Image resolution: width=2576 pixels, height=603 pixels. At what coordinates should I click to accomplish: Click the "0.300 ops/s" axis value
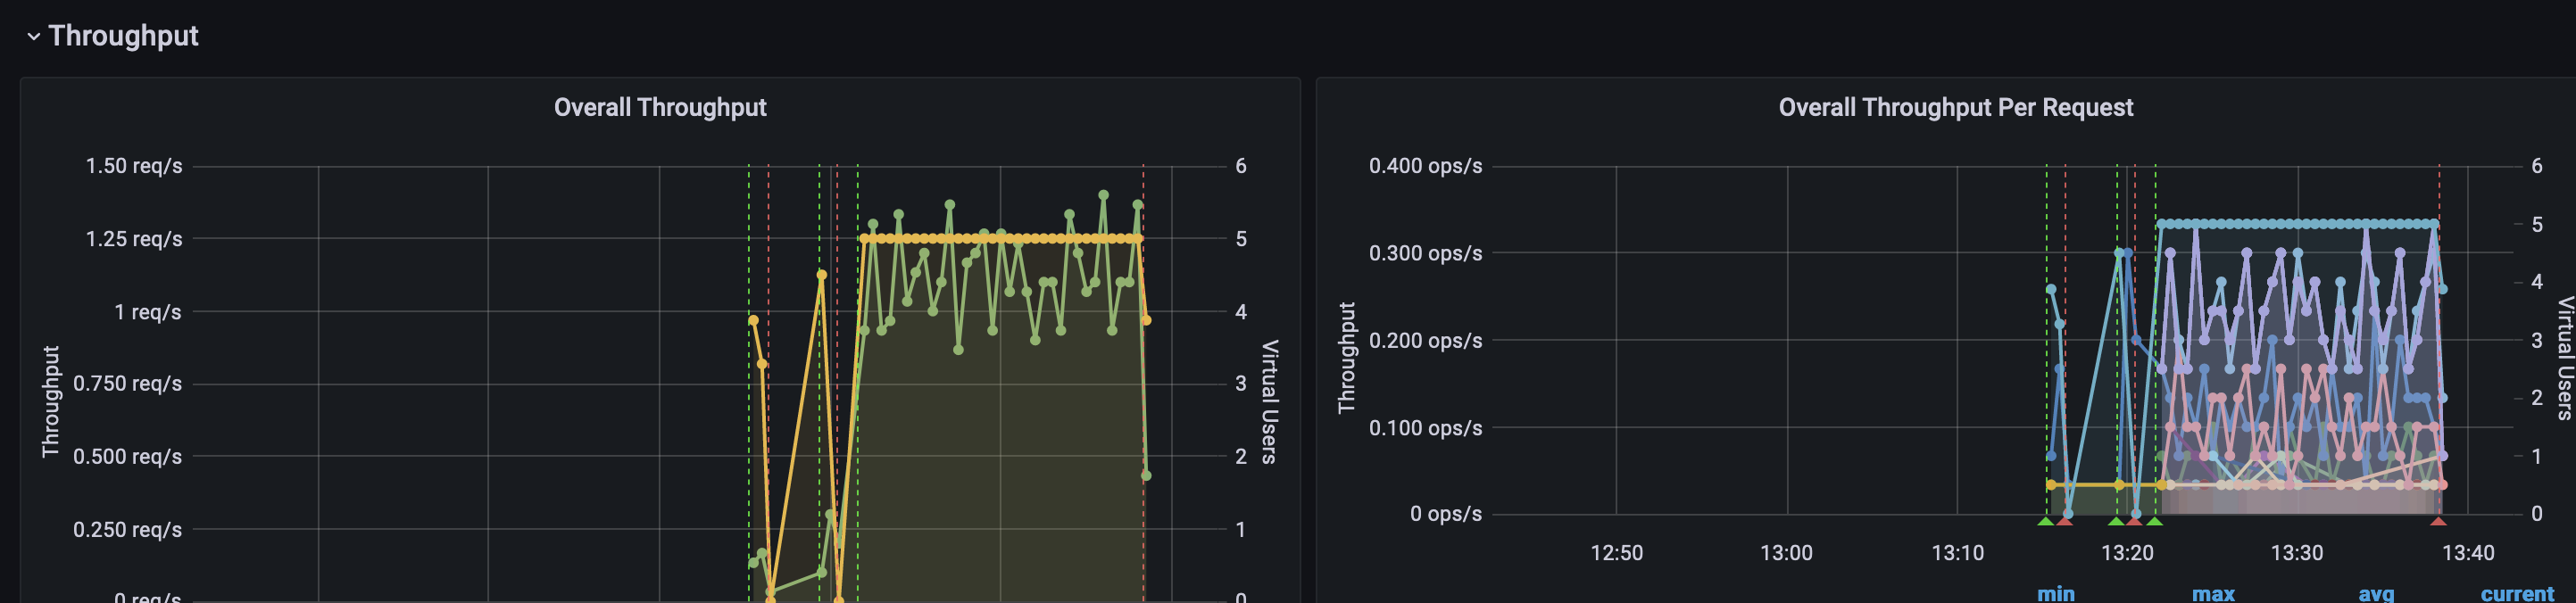point(1426,253)
